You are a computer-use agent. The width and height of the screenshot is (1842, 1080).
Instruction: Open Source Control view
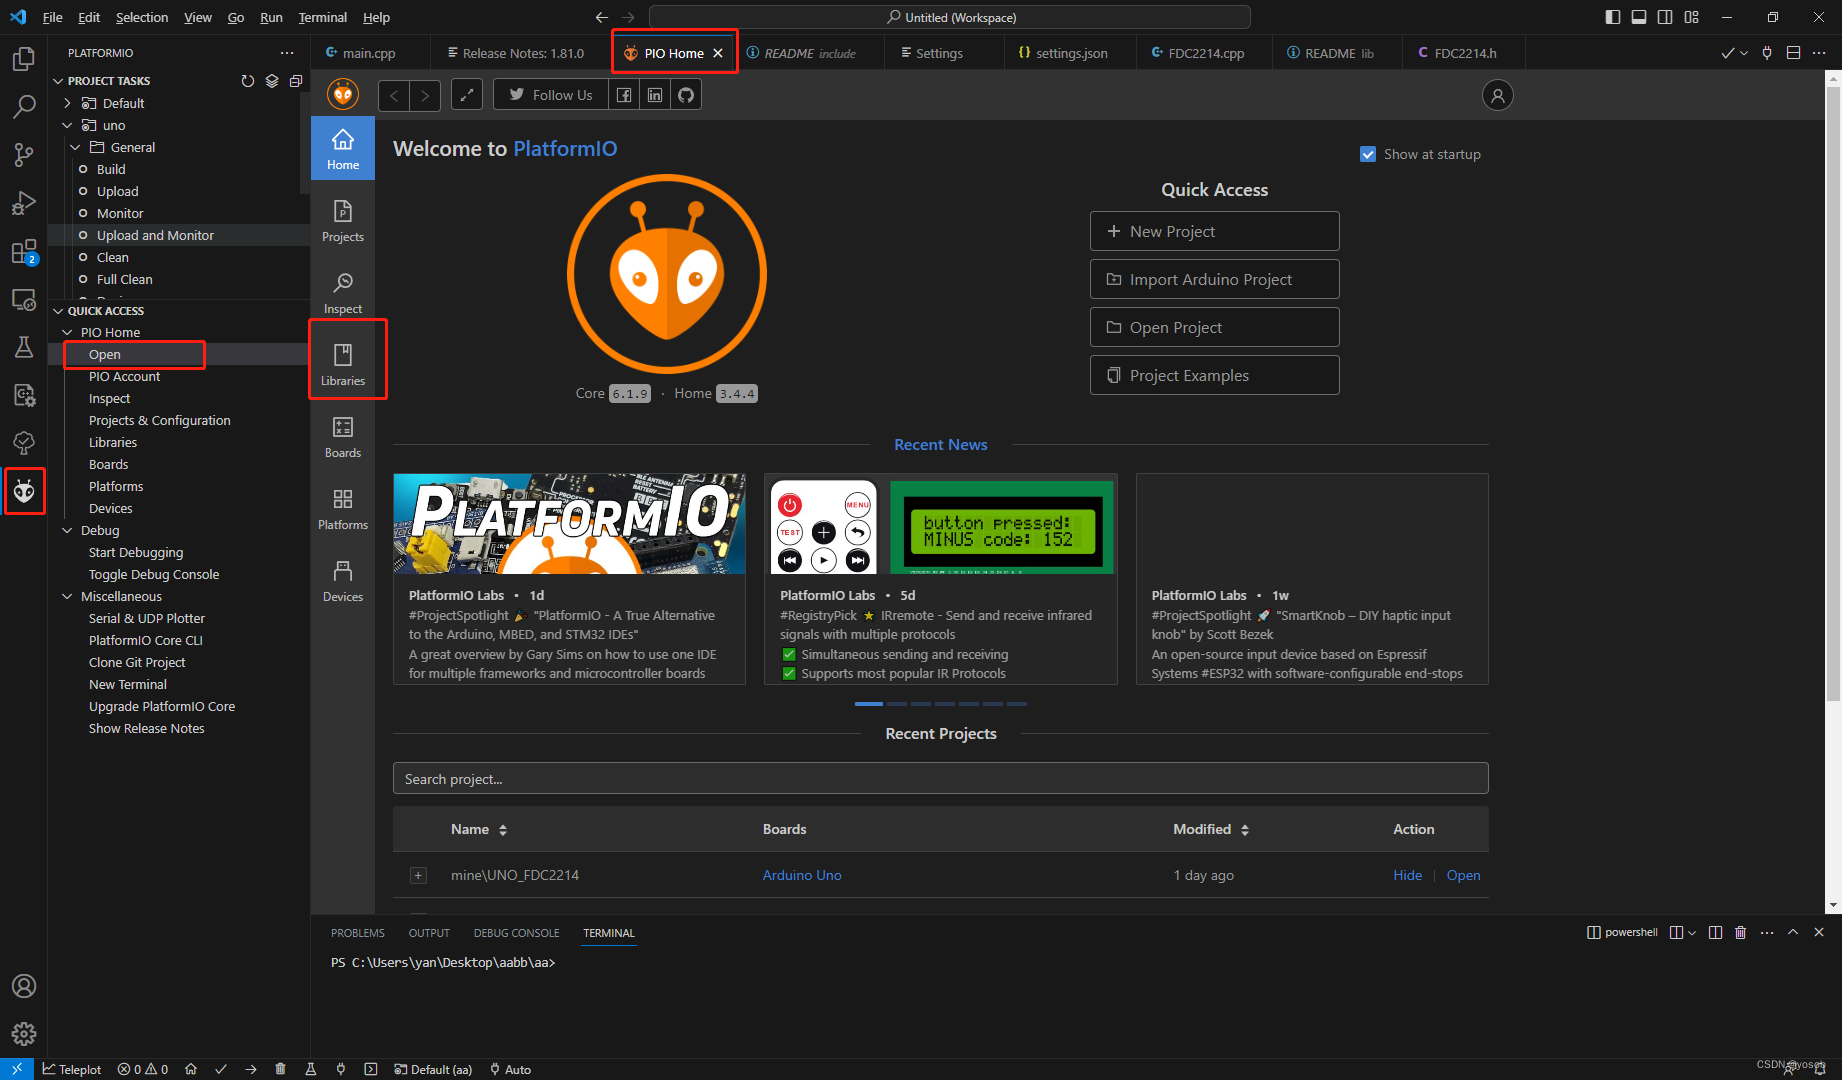click(x=24, y=155)
